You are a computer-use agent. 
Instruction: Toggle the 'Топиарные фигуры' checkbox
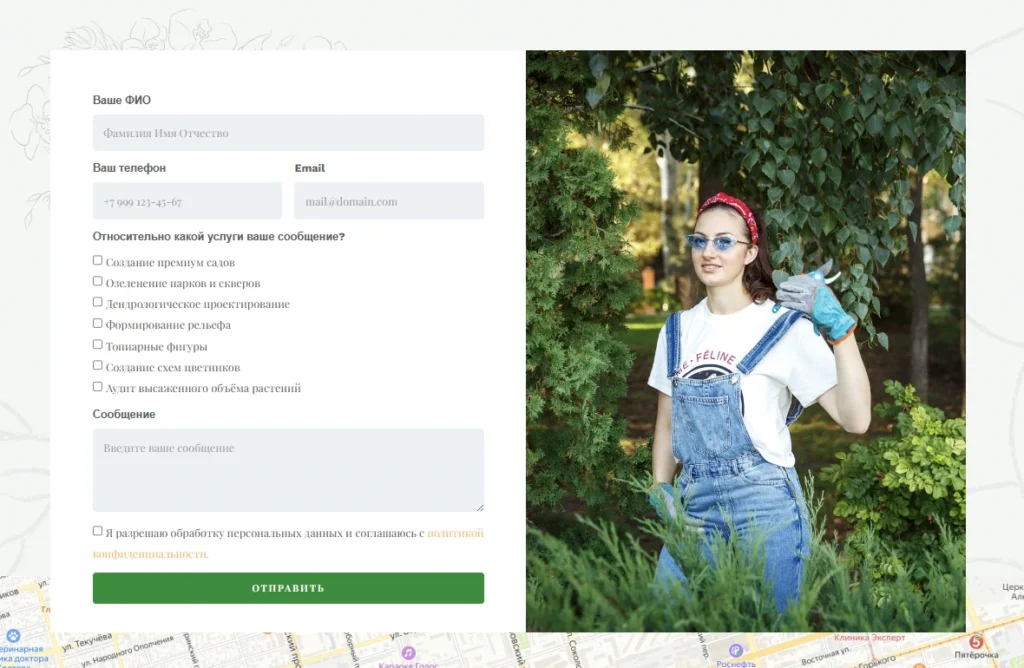tap(97, 345)
